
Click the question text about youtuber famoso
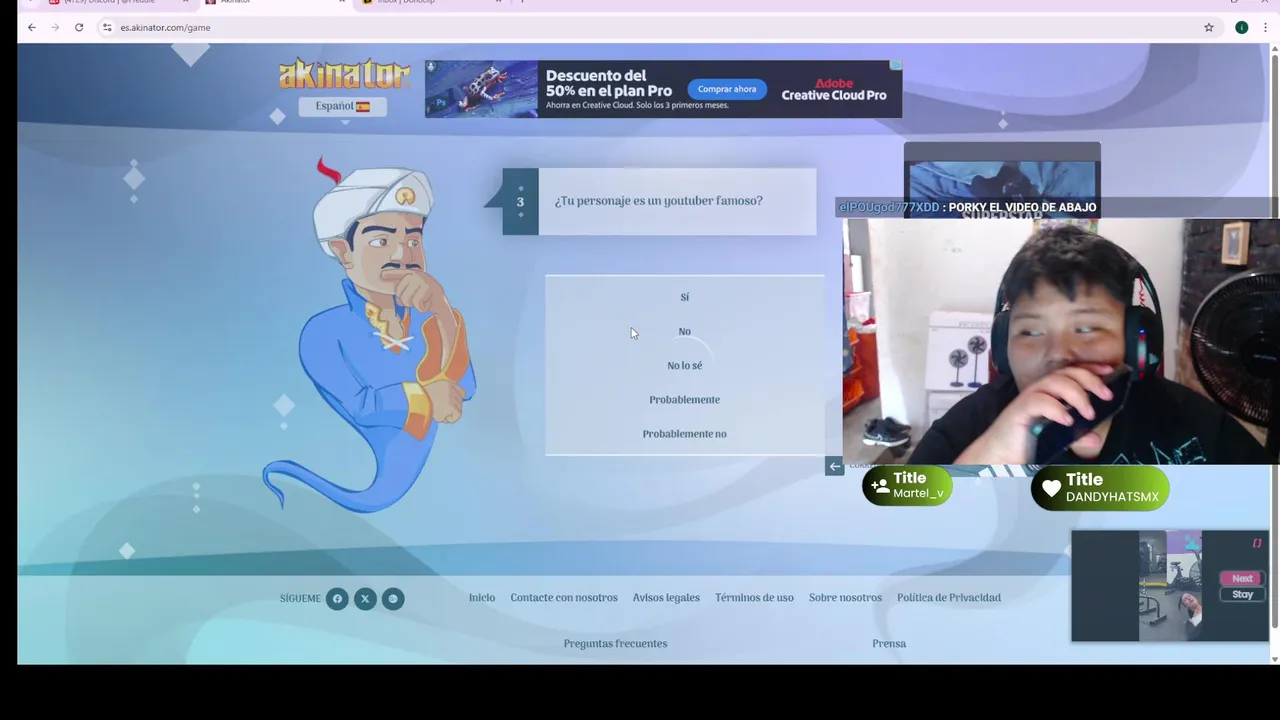click(659, 201)
